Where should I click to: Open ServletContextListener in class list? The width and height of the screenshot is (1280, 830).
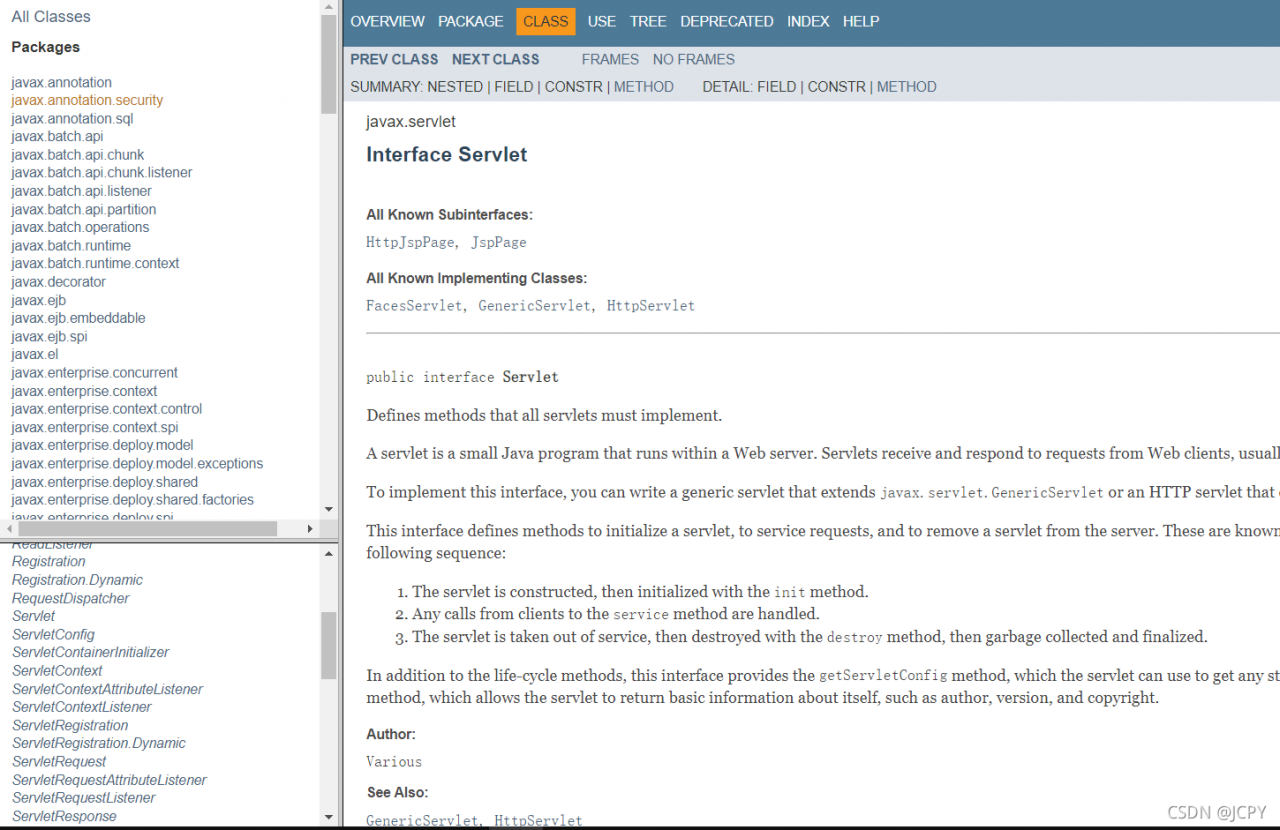(81, 707)
